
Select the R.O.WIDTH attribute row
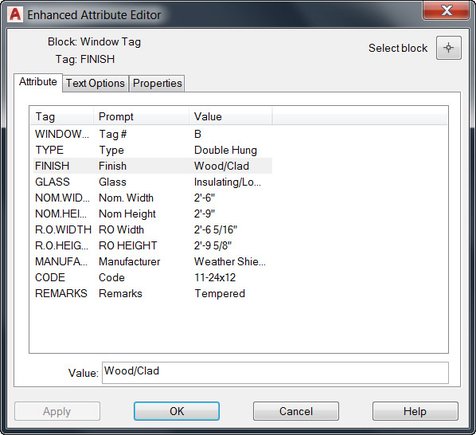153,230
